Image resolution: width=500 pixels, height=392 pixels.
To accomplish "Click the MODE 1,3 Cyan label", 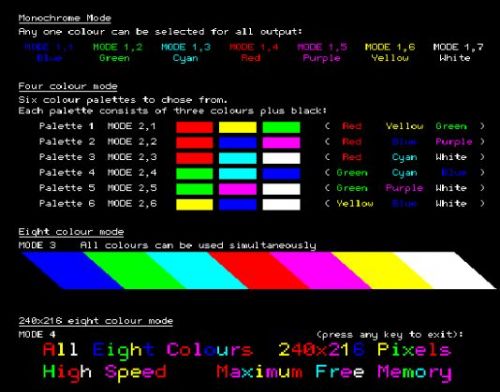I will click(x=186, y=52).
